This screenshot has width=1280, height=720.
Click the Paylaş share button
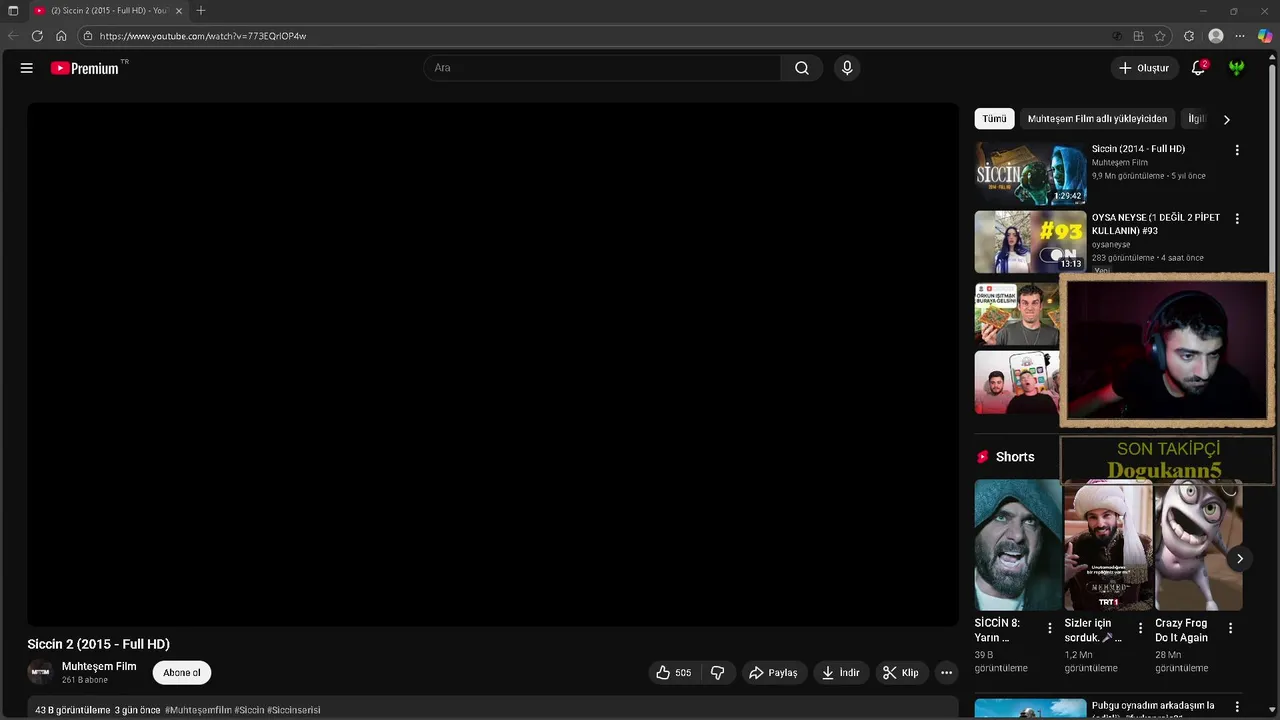[773, 673]
